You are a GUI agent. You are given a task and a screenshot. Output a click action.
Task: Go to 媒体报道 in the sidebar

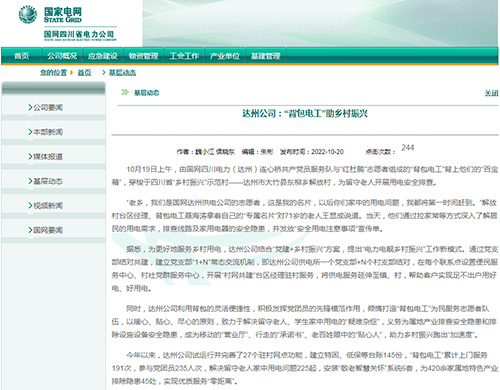pos(48,156)
